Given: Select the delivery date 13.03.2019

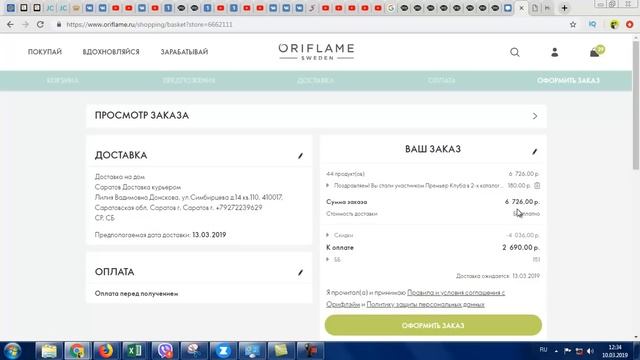Looking at the screenshot, I should pyautogui.click(x=209, y=235).
